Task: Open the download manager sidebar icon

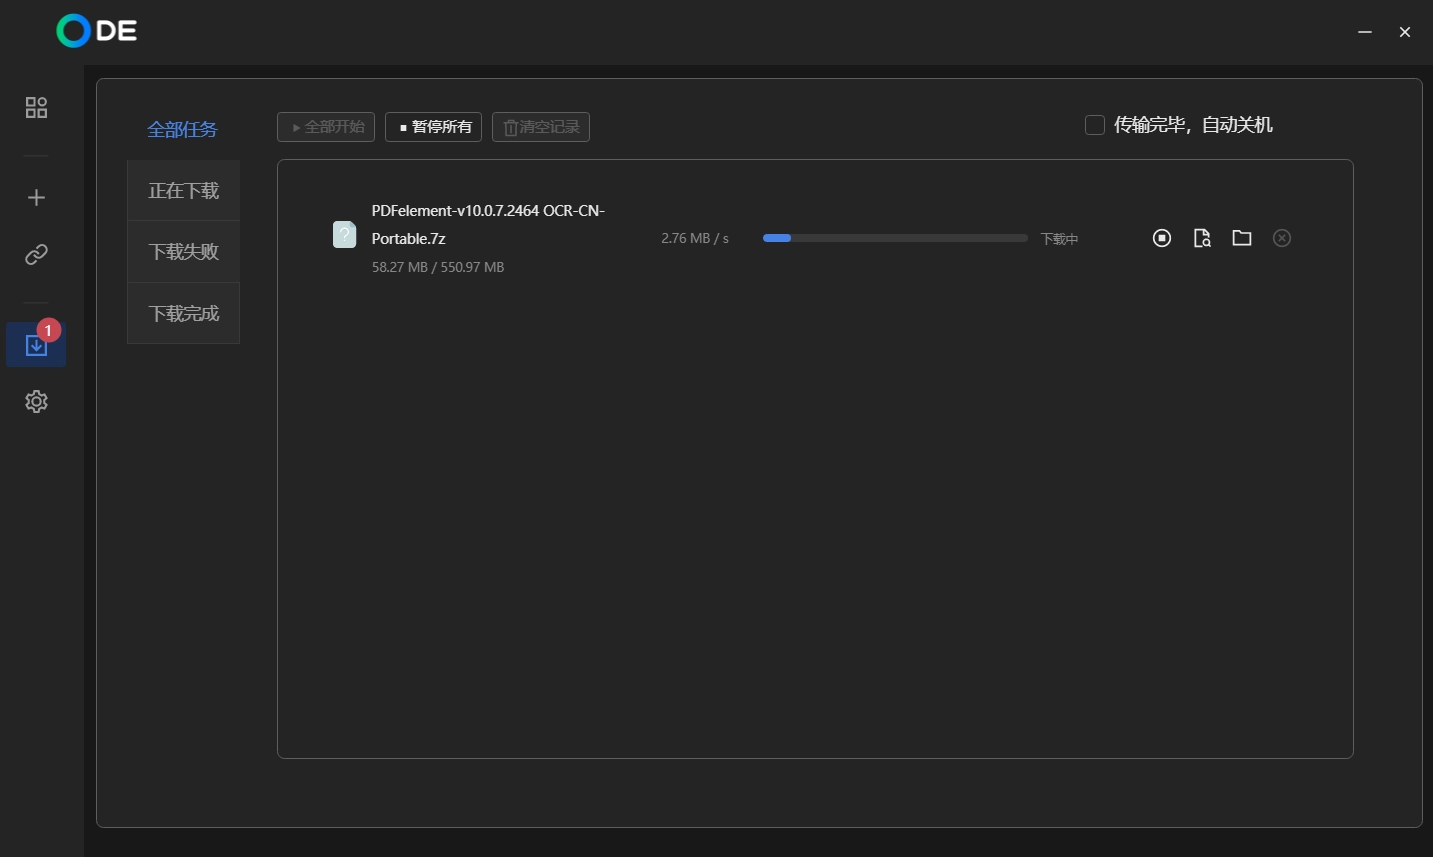Action: click(x=36, y=345)
